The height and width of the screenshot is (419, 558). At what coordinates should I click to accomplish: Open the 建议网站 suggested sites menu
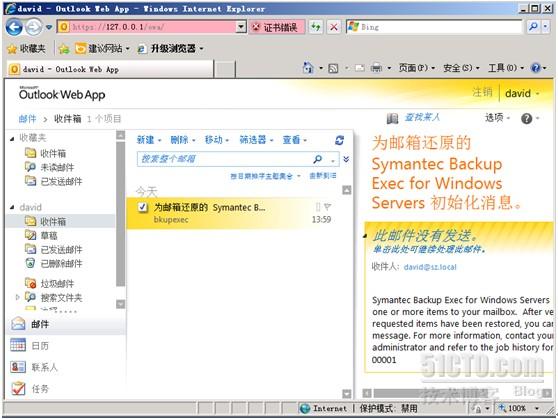coord(102,48)
